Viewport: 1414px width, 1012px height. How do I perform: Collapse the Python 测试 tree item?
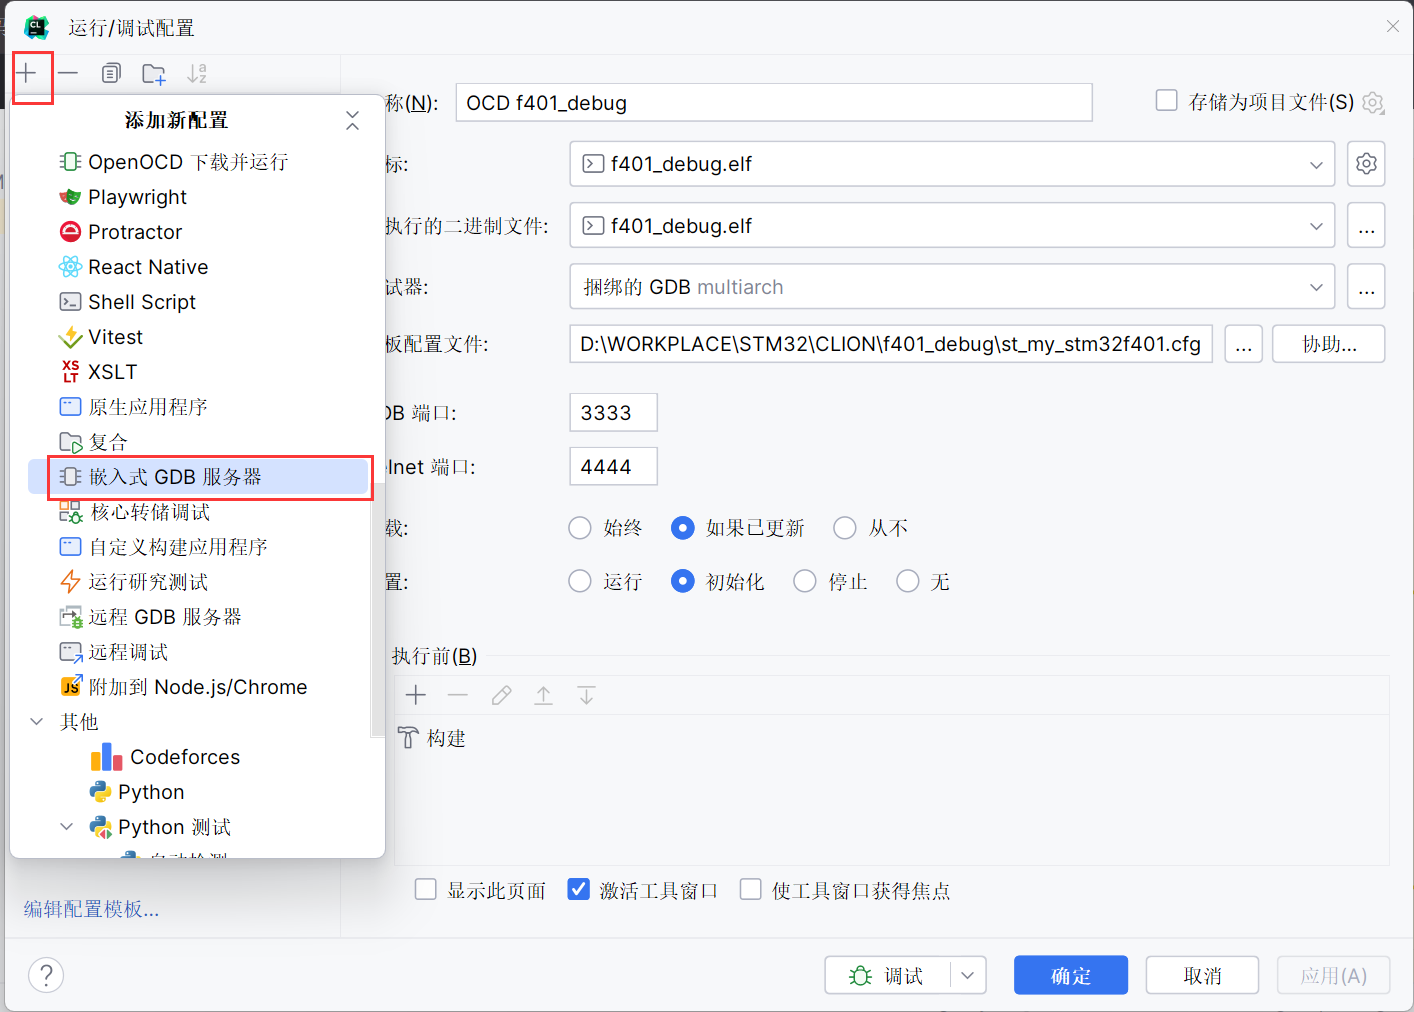(66, 826)
